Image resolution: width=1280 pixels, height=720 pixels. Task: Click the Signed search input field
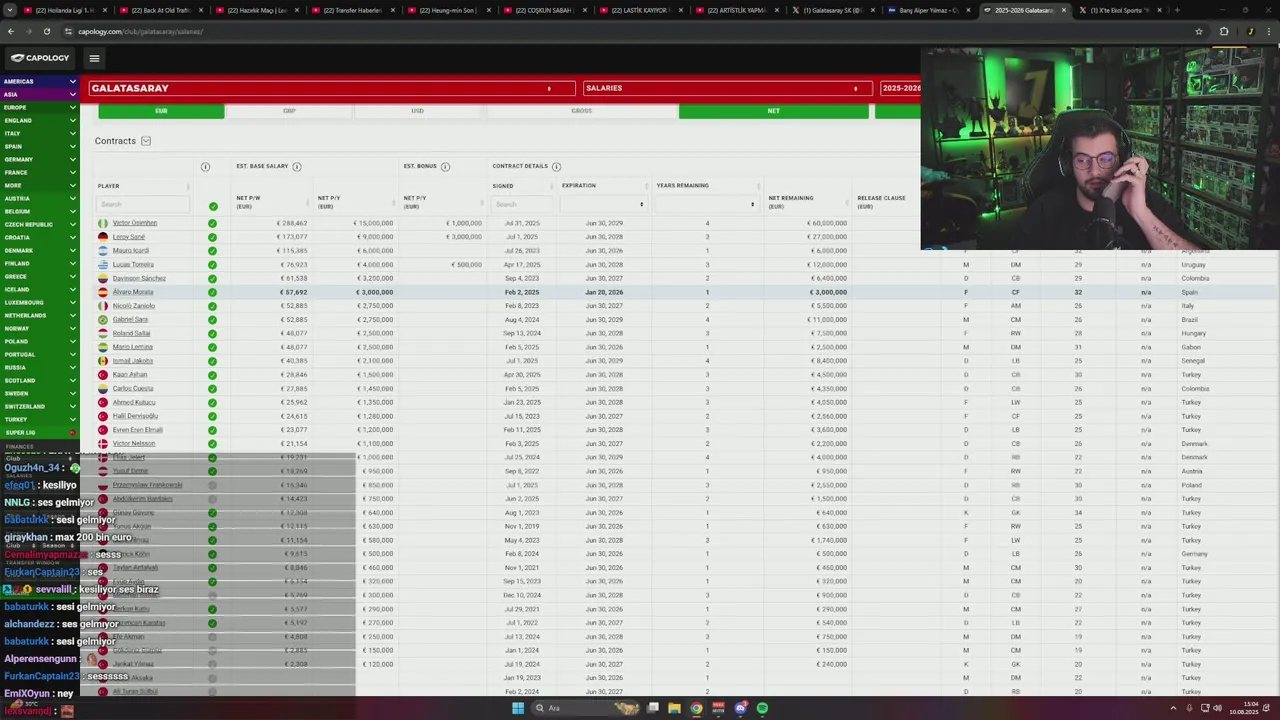[x=520, y=204]
